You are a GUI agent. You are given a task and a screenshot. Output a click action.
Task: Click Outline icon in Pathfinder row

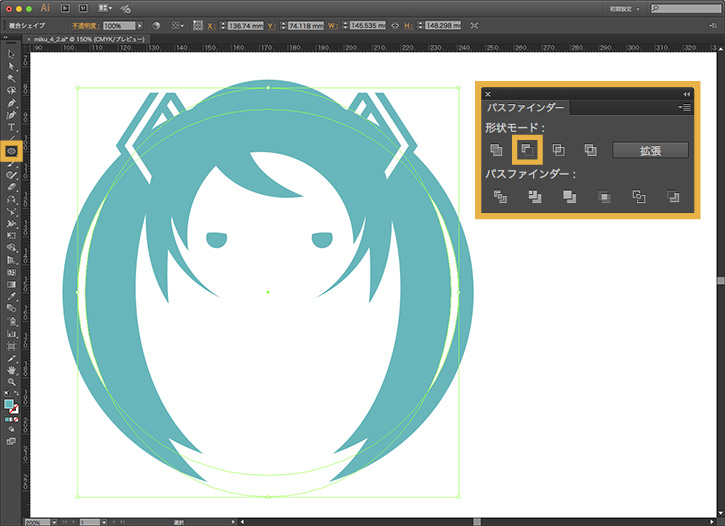pyautogui.click(x=639, y=196)
